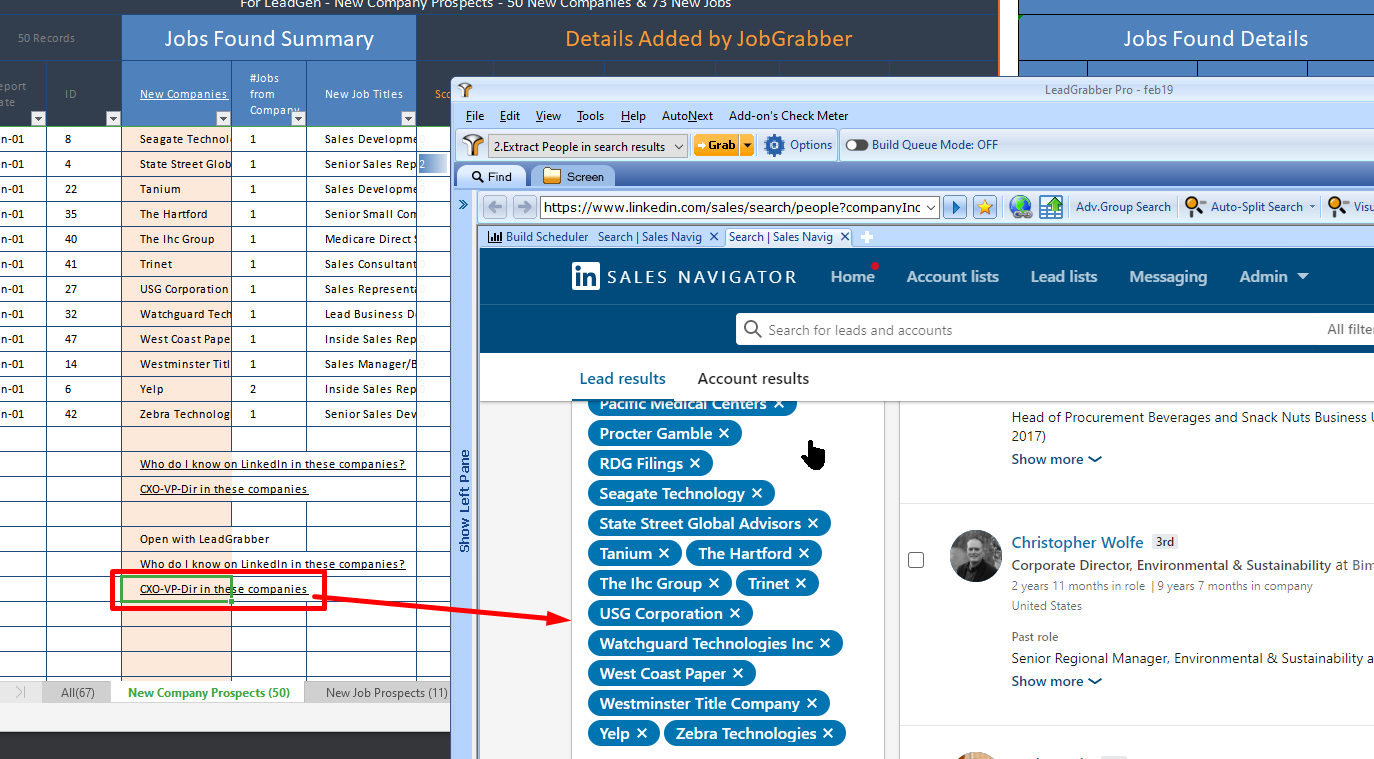Viewport: 1374px width, 759px height.
Task: Remove the Yelp company filter chip
Action: point(642,733)
